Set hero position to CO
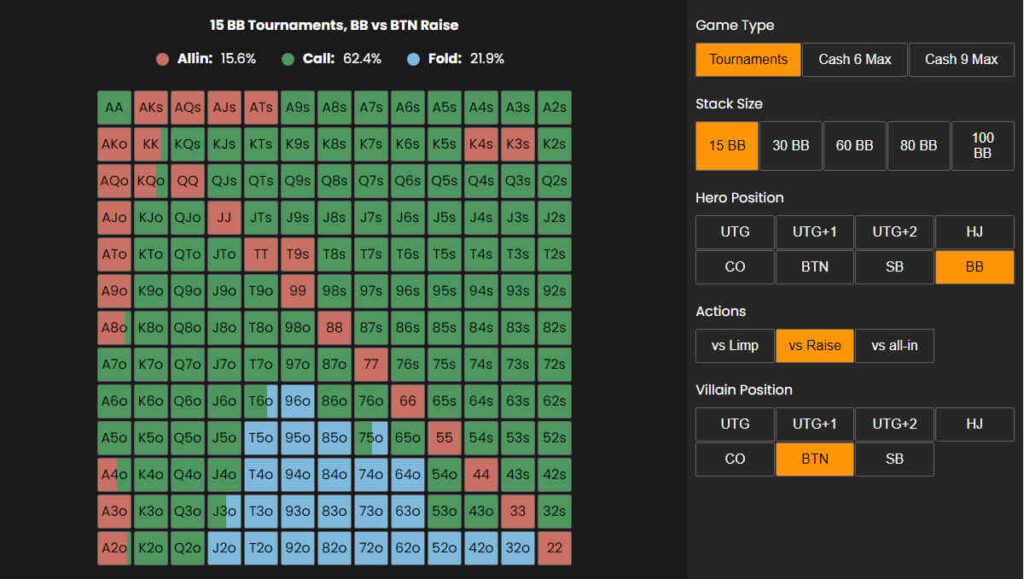 [x=735, y=266]
